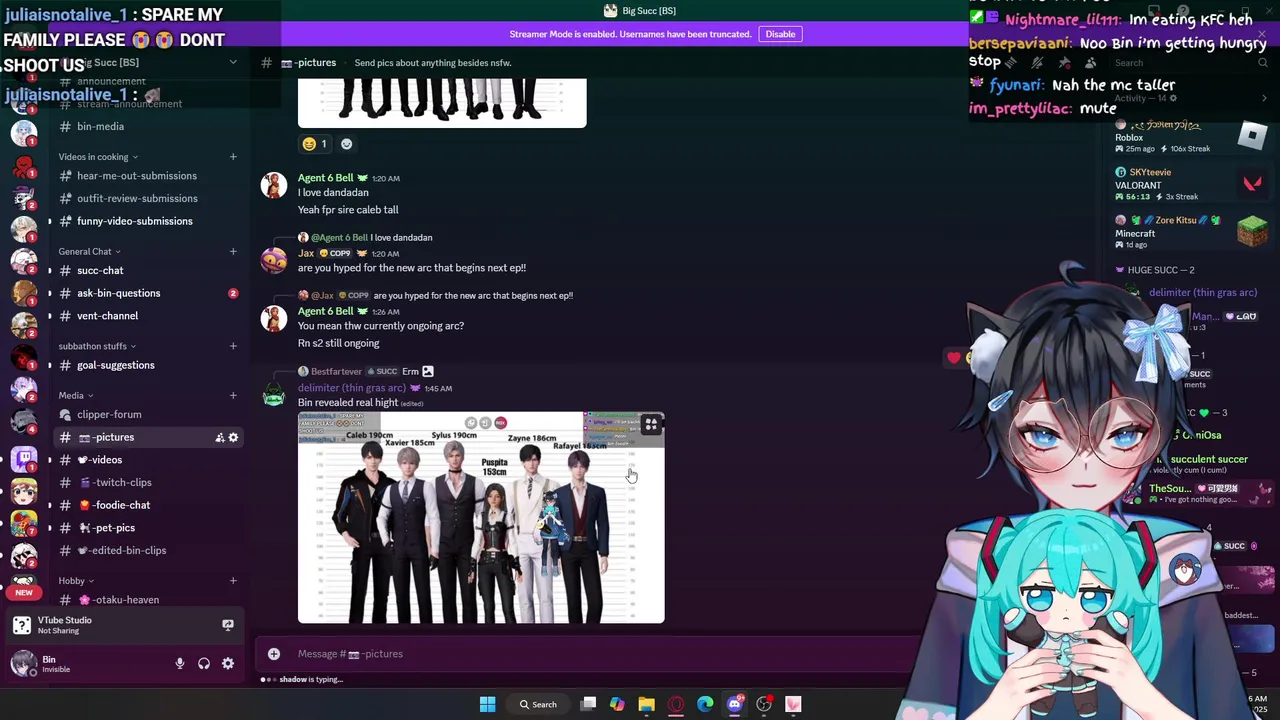Image resolution: width=1280 pixels, height=720 pixels.
Task: Click the Jax username in the chat
Action: click(306, 253)
